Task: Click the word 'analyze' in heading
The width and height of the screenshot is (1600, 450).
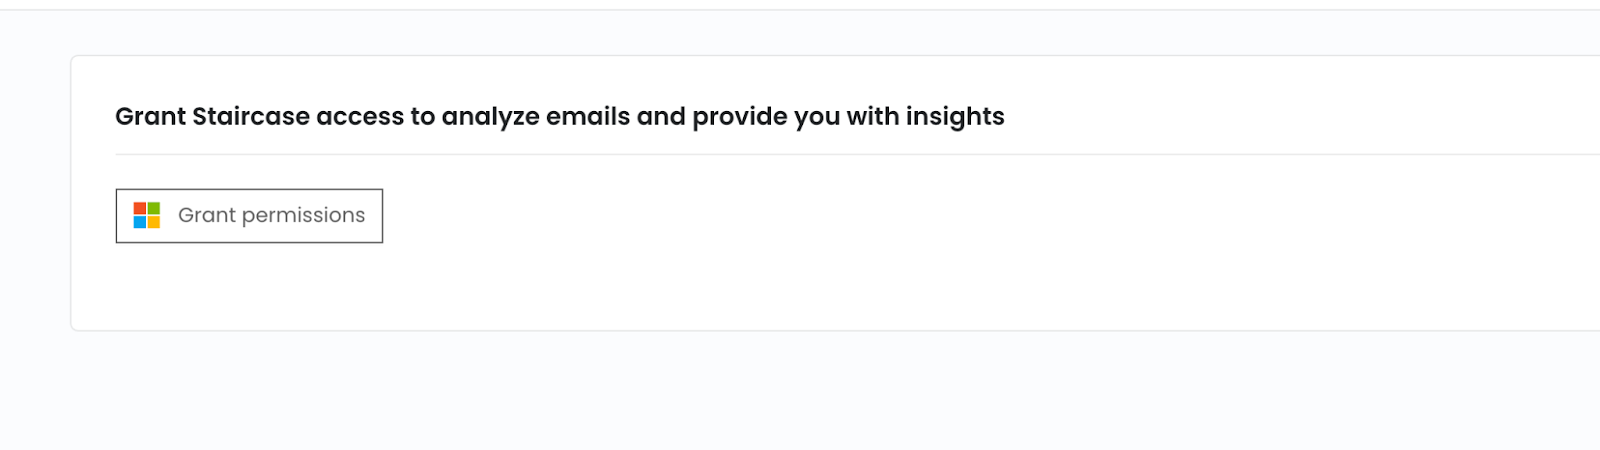Action: pos(491,118)
